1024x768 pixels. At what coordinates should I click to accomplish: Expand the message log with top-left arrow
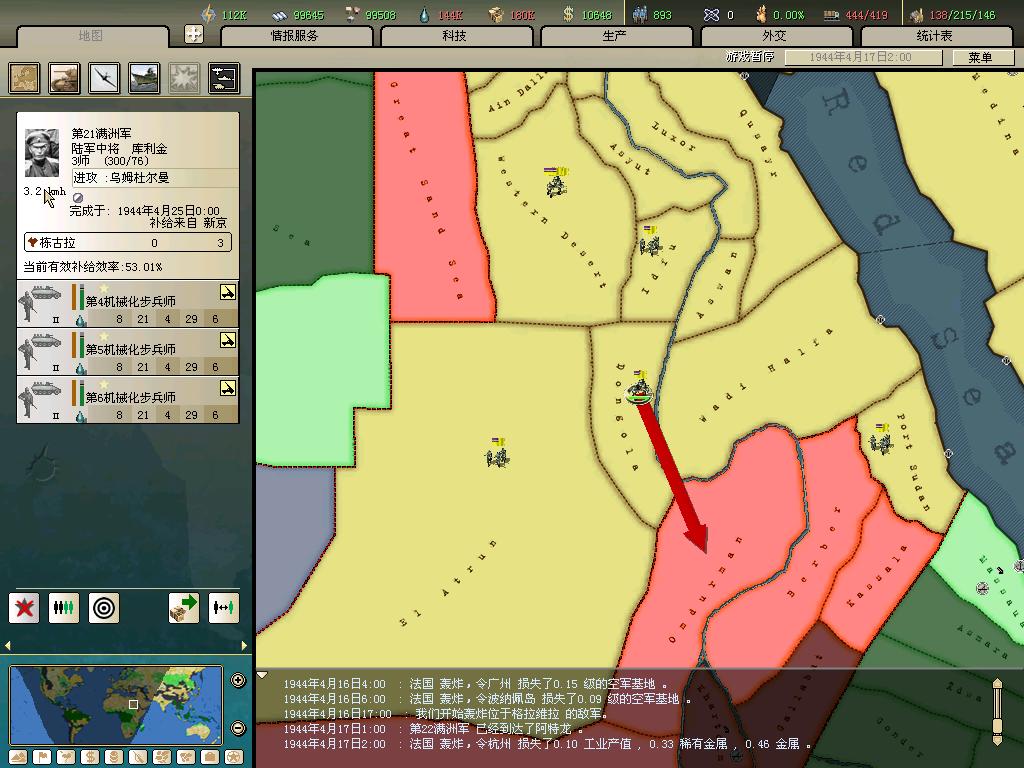tap(262, 675)
